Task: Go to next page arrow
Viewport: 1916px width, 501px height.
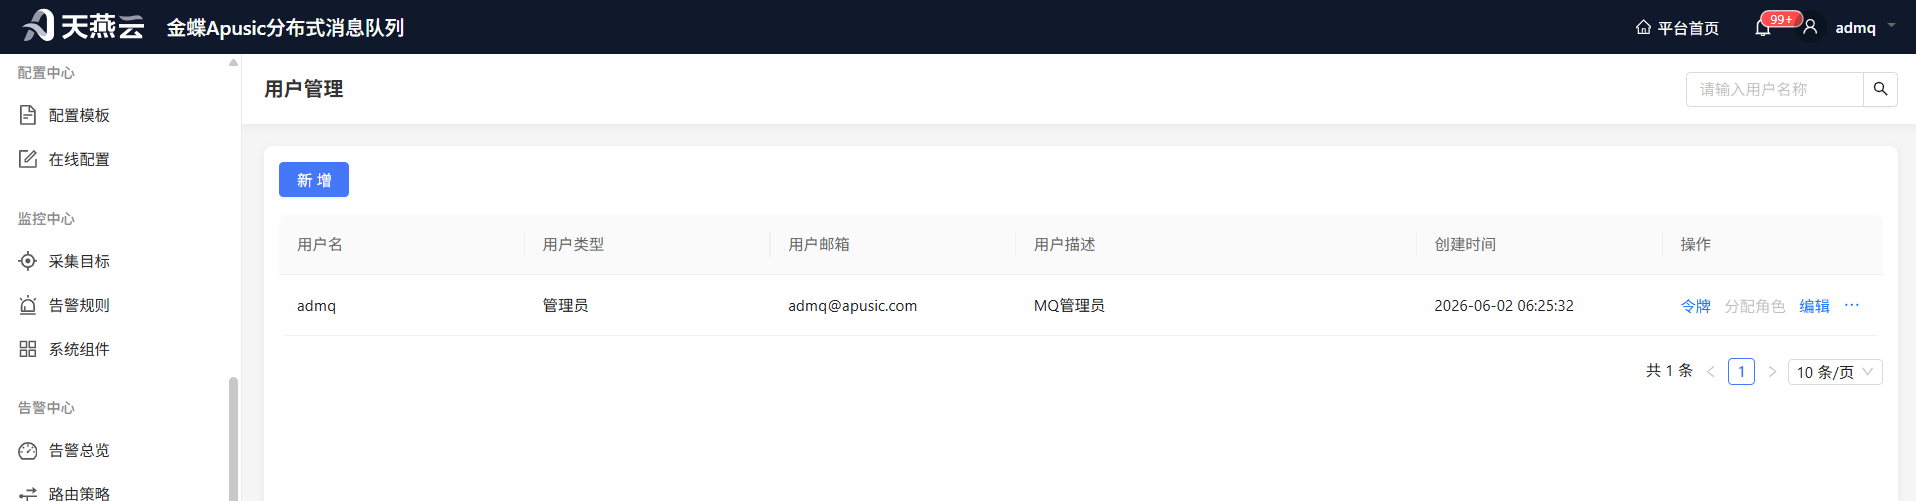Action: 1772,372
